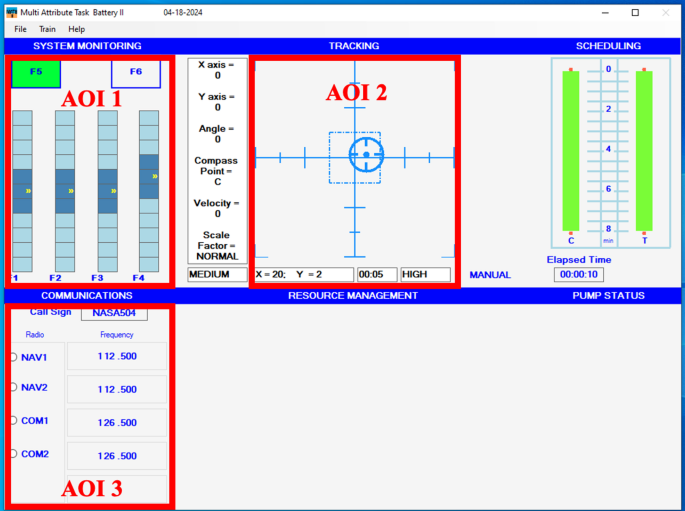The image size is (685, 511).
Task: Click the MATB application icon in title bar
Action: (x=11, y=12)
